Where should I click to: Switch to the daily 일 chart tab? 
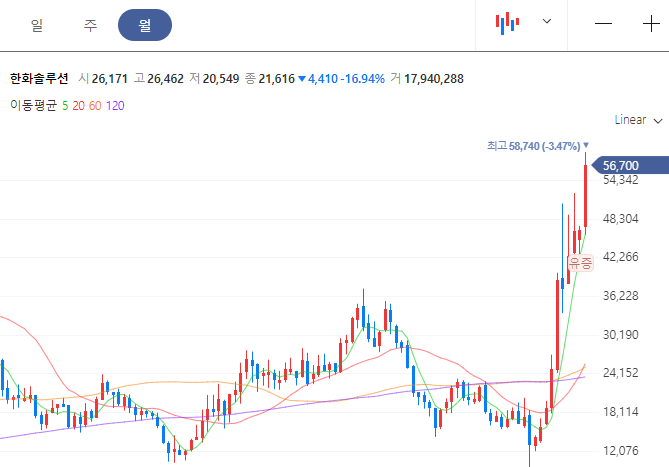click(37, 25)
